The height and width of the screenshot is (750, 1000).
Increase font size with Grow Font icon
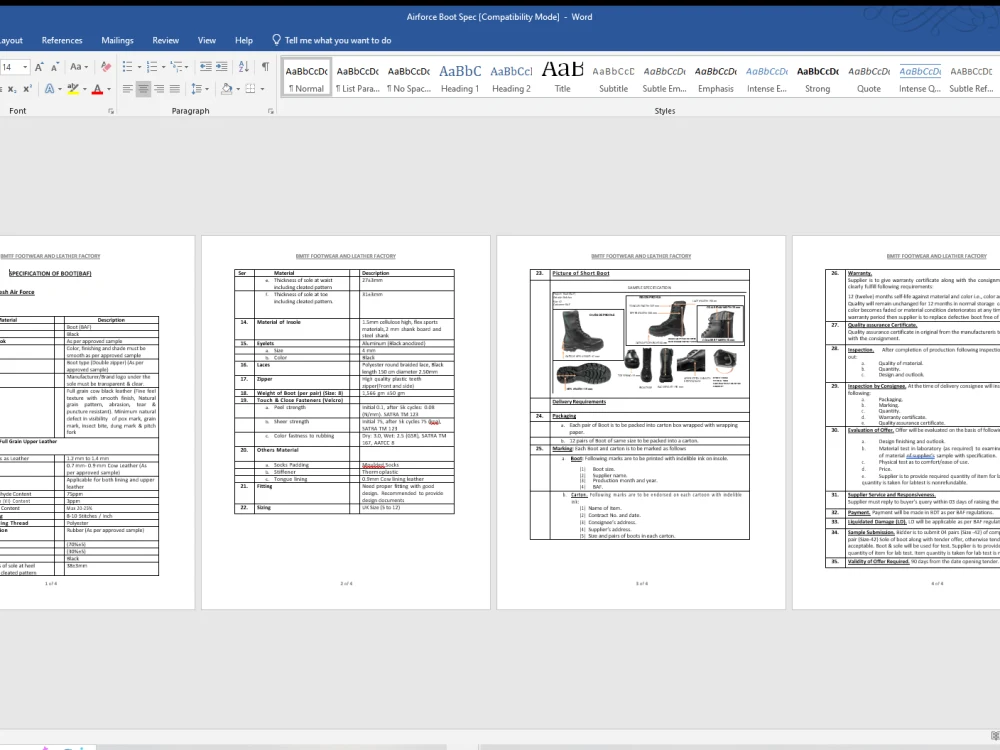pyautogui.click(x=39, y=67)
